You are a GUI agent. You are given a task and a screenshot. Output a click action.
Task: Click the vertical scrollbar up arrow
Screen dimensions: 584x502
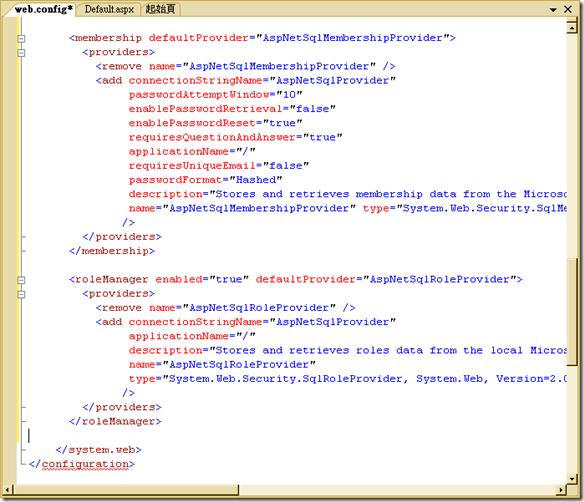(x=572, y=28)
